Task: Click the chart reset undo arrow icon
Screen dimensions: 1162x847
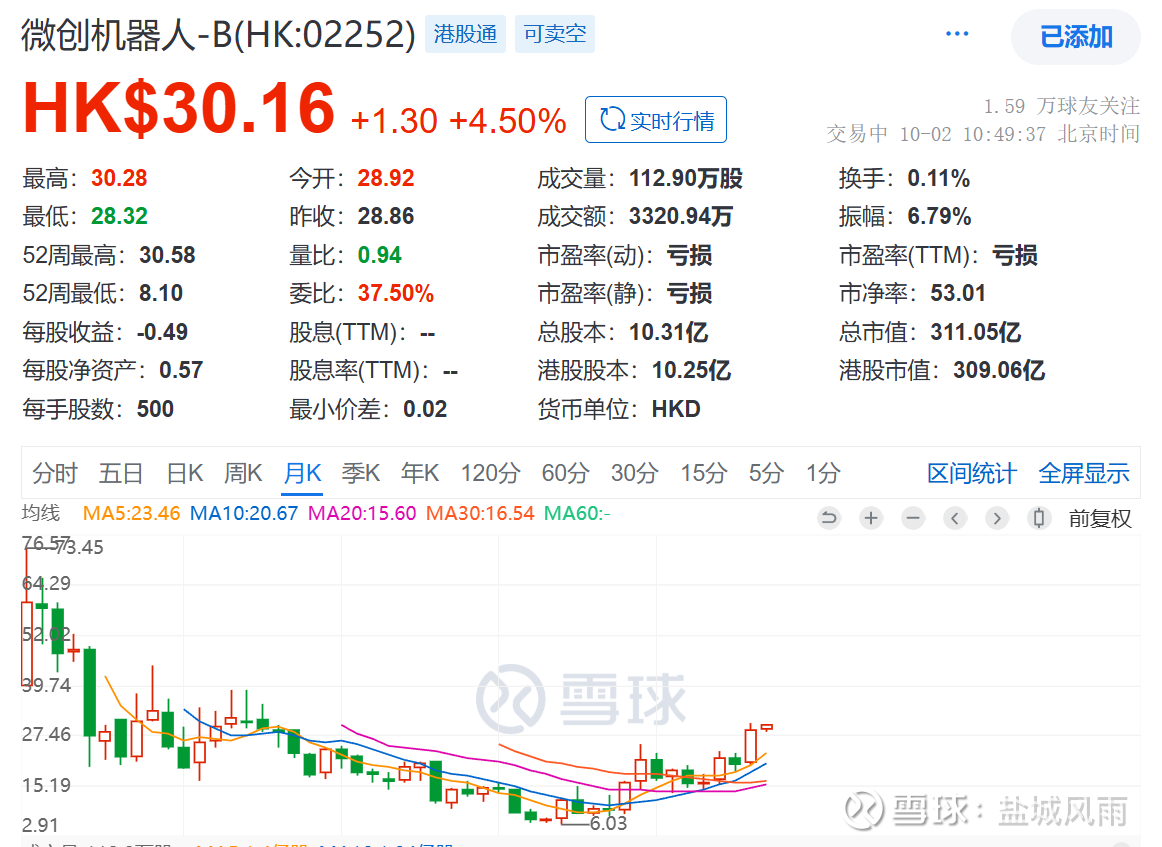Action: coord(829,518)
